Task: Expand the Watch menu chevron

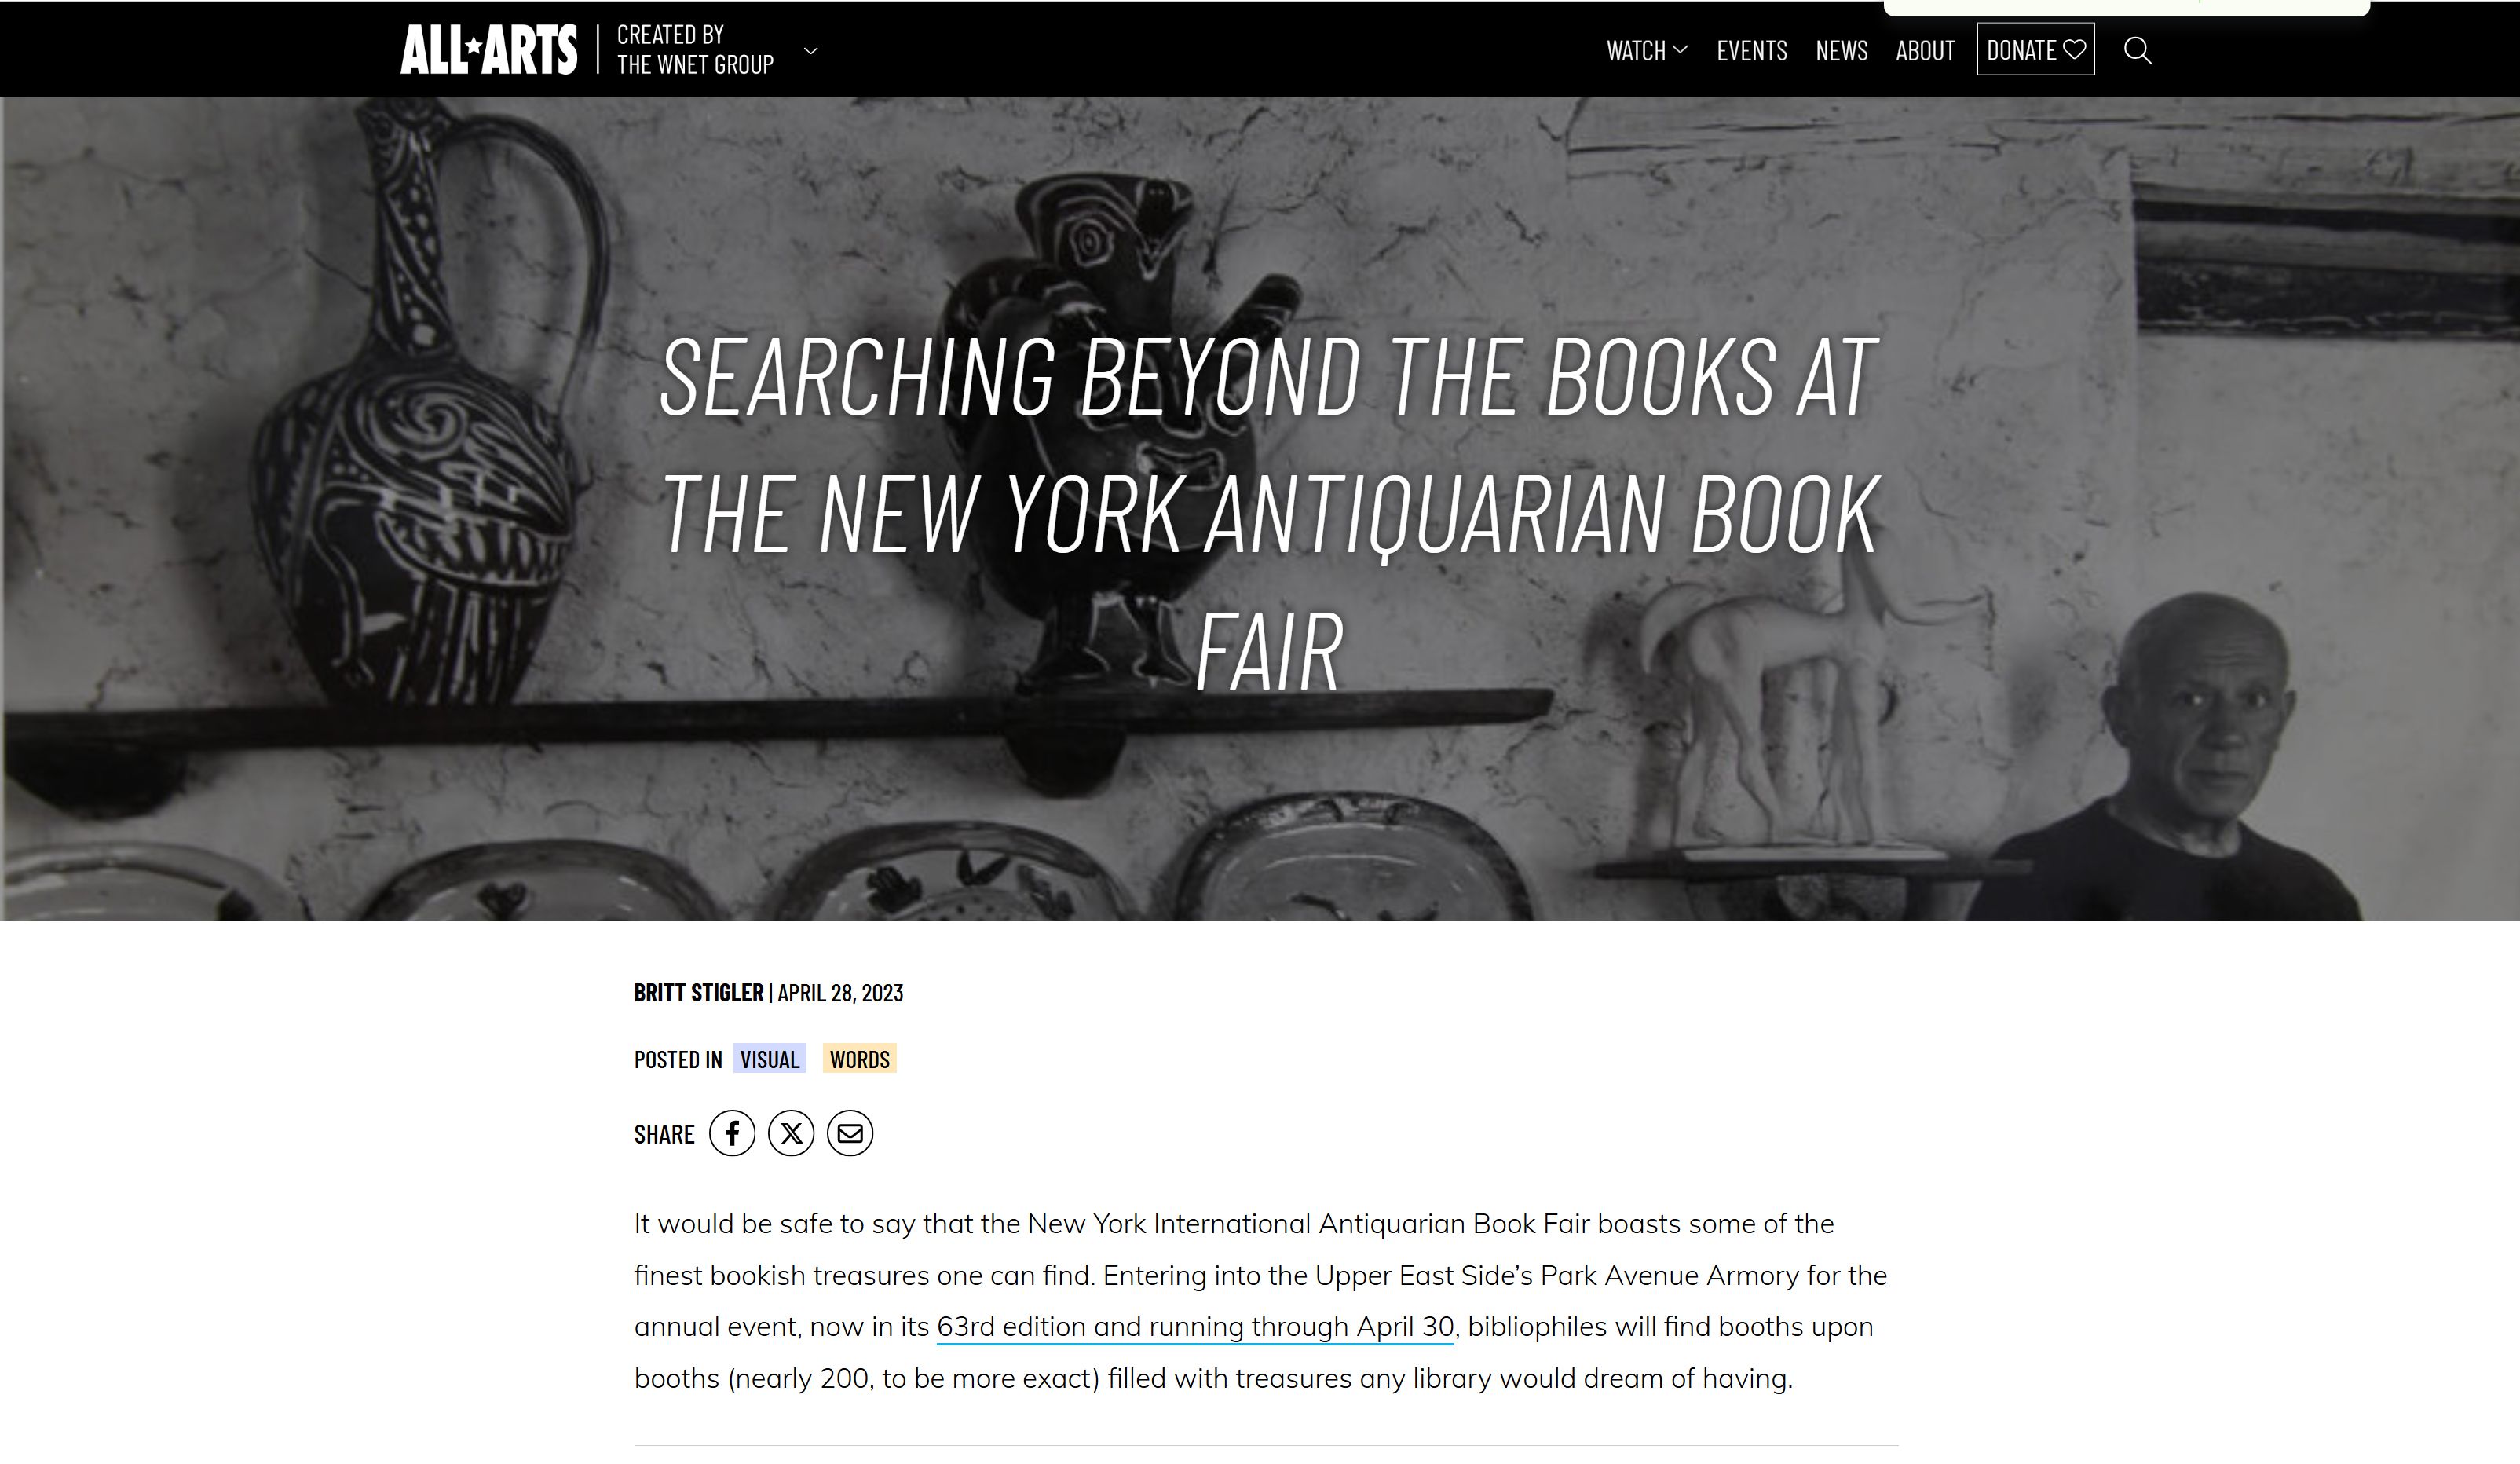Action: point(1680,50)
